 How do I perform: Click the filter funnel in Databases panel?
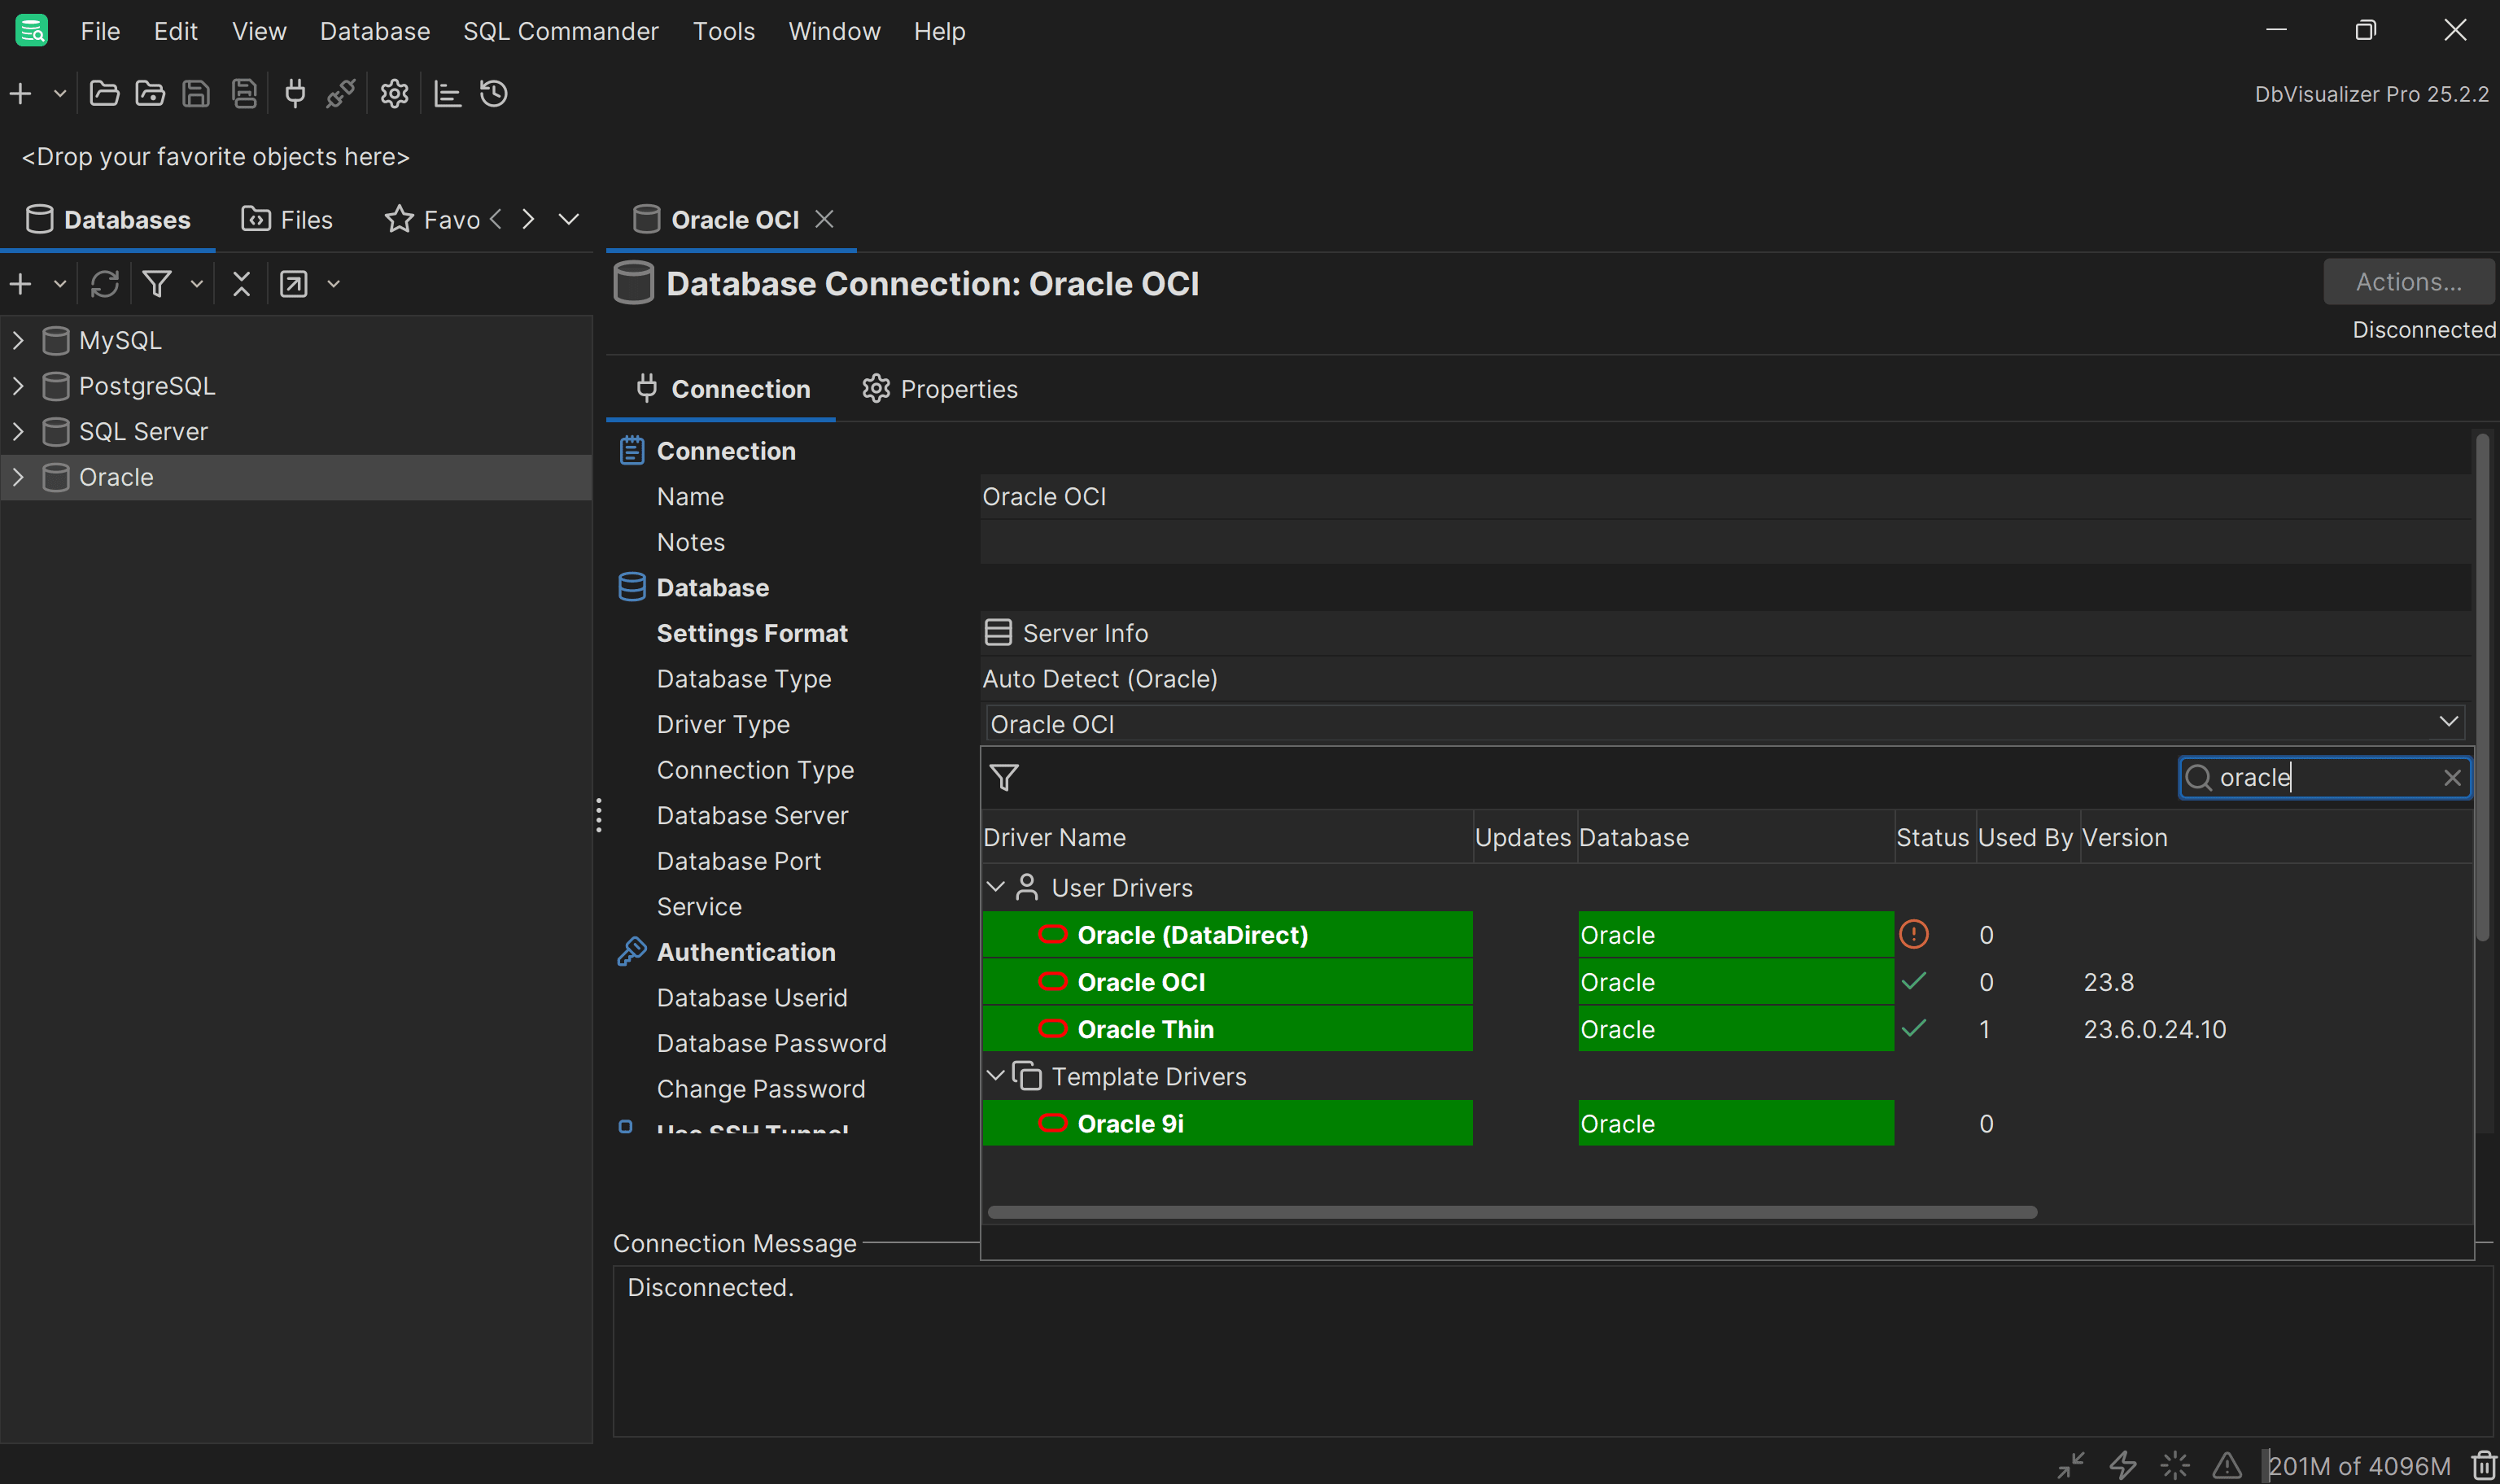click(x=157, y=284)
